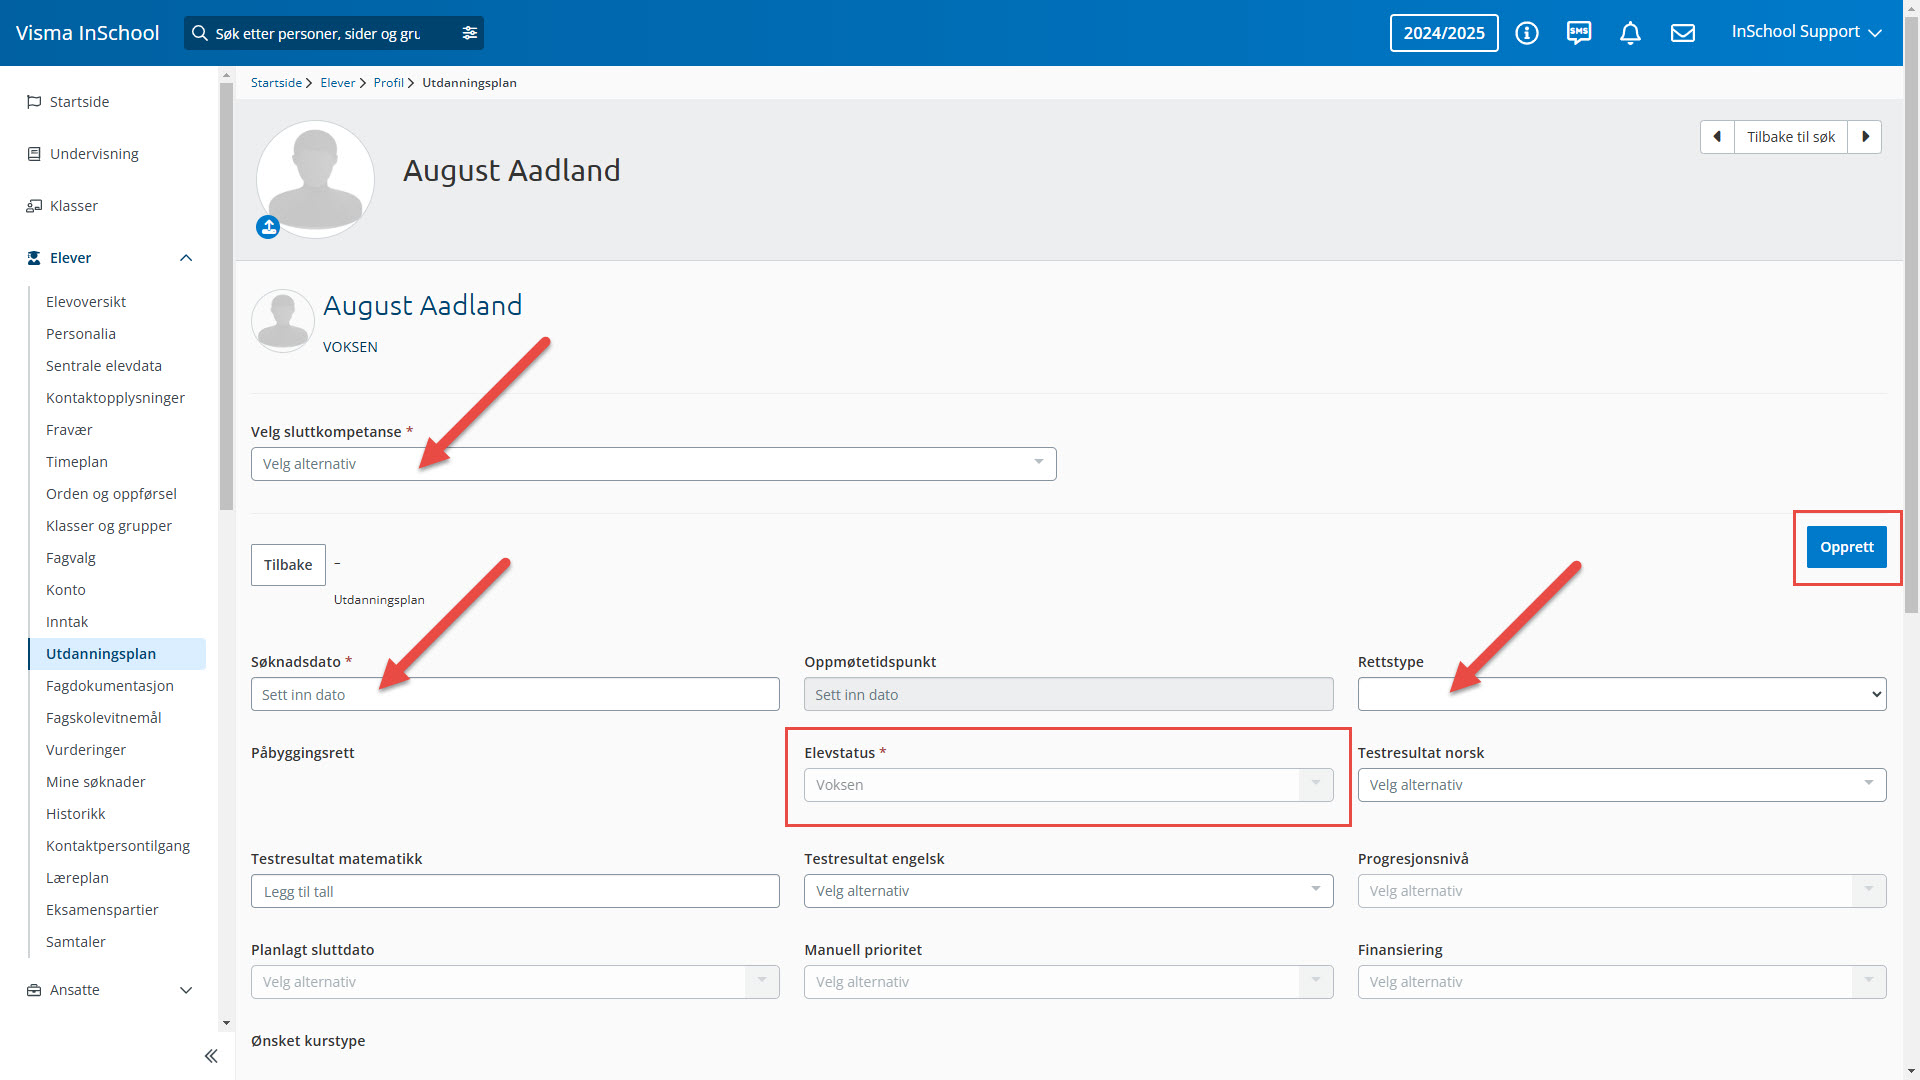1920x1080 pixels.
Task: Open the mail envelope icon
Action: pyautogui.click(x=1683, y=33)
